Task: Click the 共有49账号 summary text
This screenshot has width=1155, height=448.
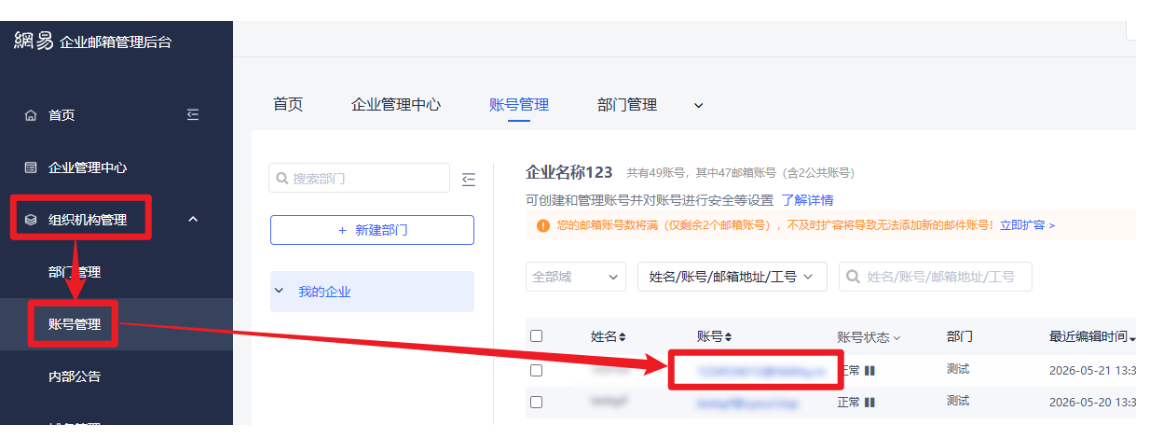Action: pyautogui.click(x=740, y=174)
